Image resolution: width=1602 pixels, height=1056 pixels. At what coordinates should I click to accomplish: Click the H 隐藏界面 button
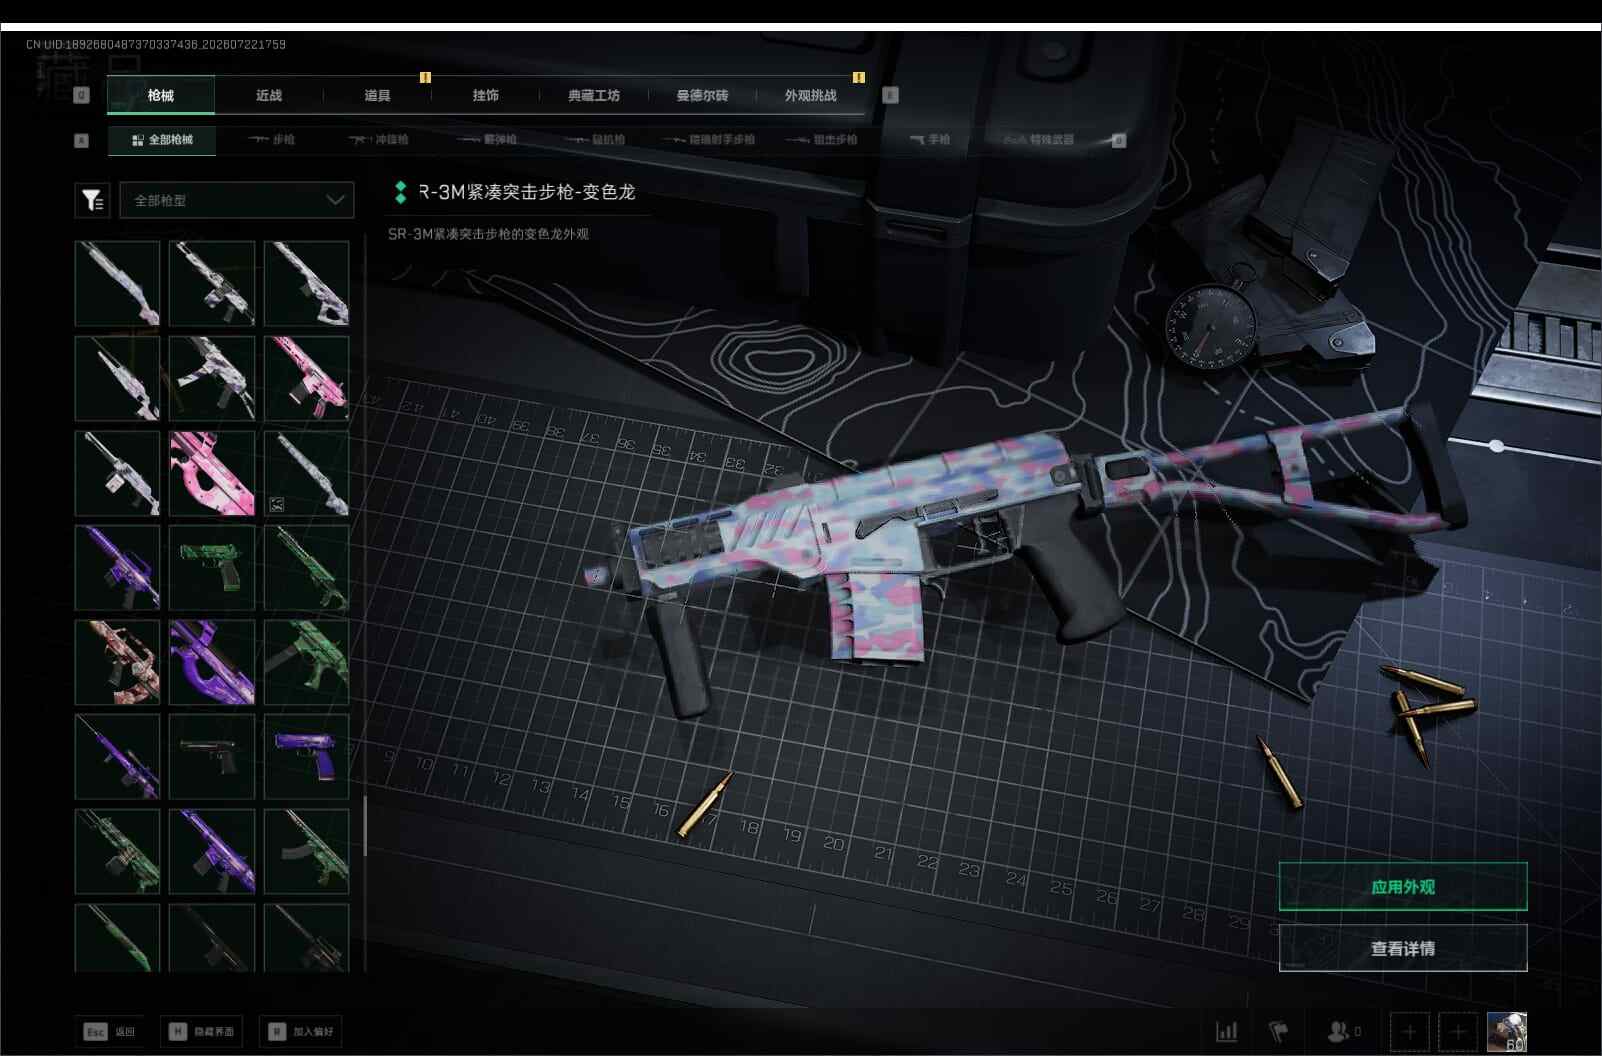click(201, 1032)
